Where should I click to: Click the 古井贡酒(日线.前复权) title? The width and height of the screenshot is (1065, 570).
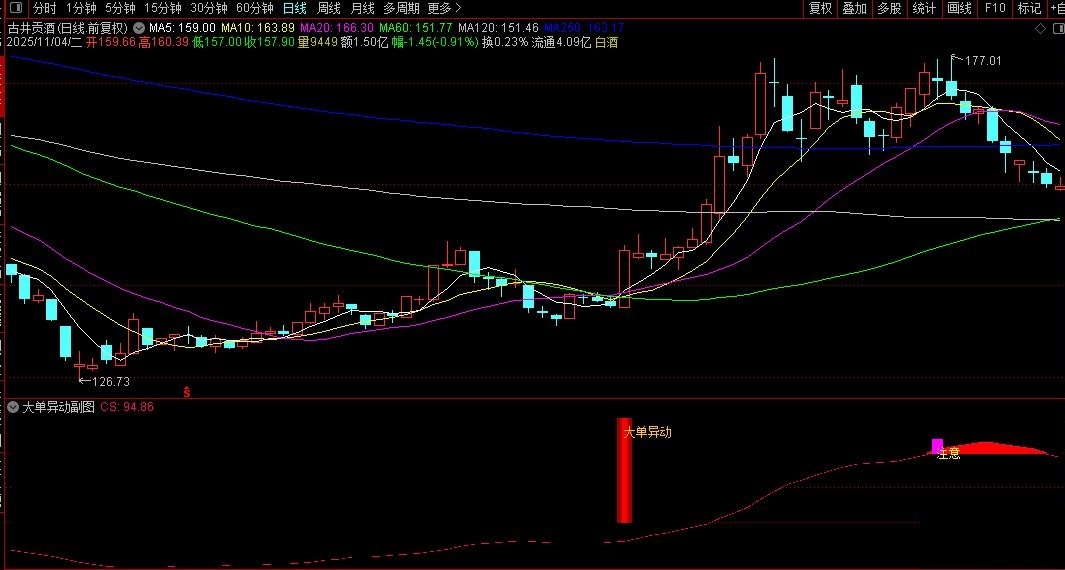click(67, 29)
